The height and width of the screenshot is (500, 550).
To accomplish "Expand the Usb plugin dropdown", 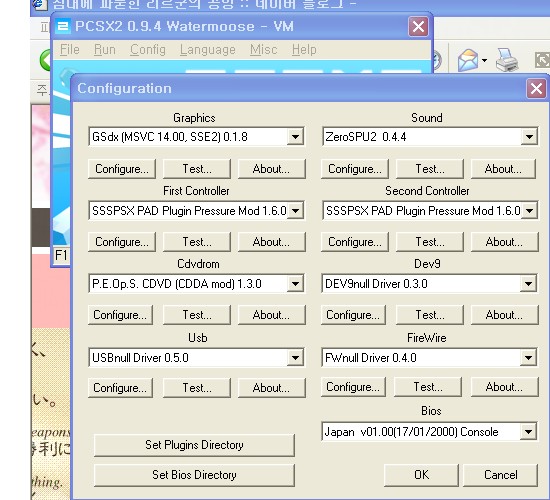I will click(x=295, y=358).
